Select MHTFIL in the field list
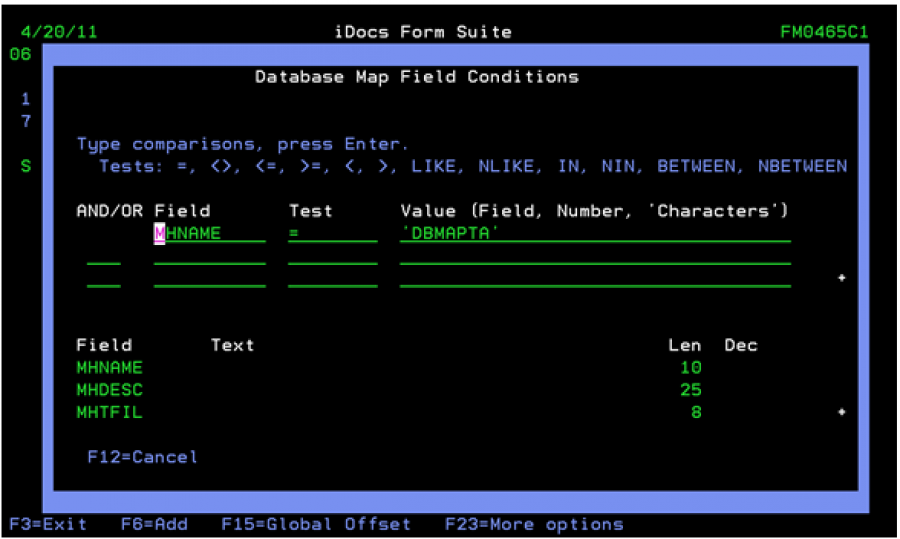Viewport: 900px width, 539px height. click(109, 412)
